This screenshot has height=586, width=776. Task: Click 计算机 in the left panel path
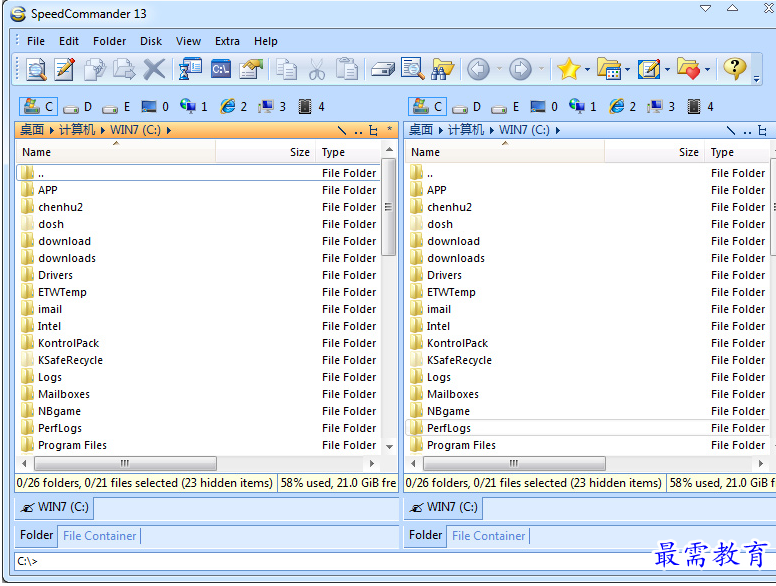(77, 130)
